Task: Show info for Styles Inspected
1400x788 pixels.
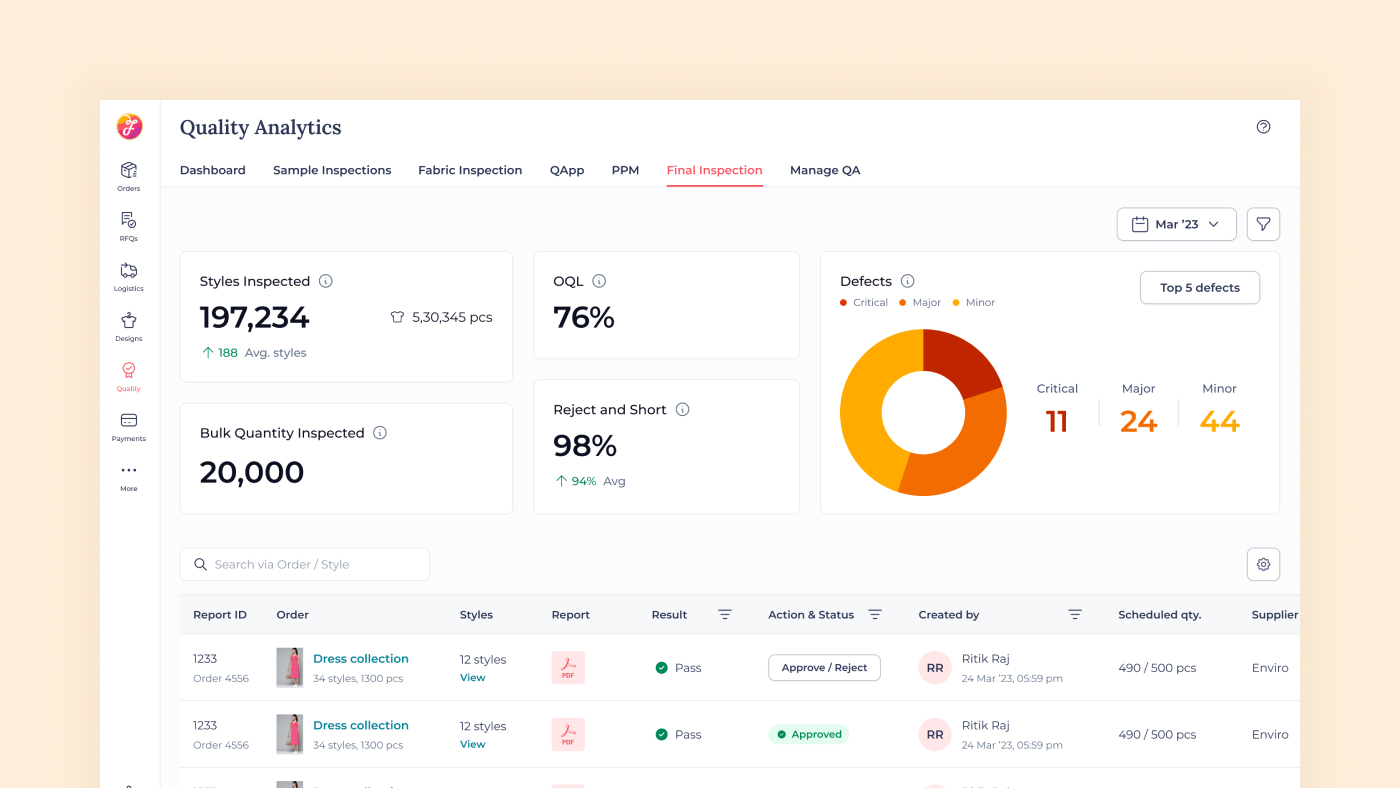Action: click(325, 281)
